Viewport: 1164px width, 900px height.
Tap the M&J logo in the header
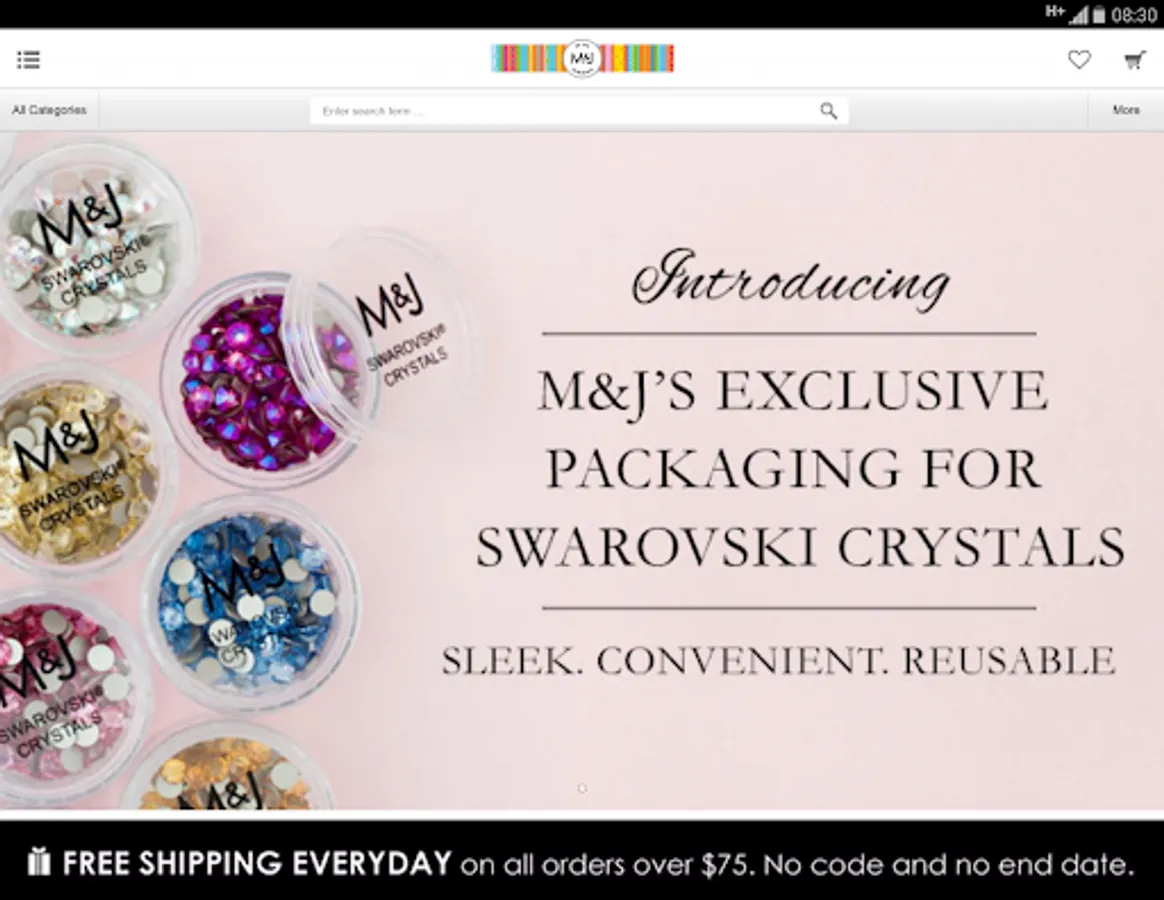[x=583, y=58]
